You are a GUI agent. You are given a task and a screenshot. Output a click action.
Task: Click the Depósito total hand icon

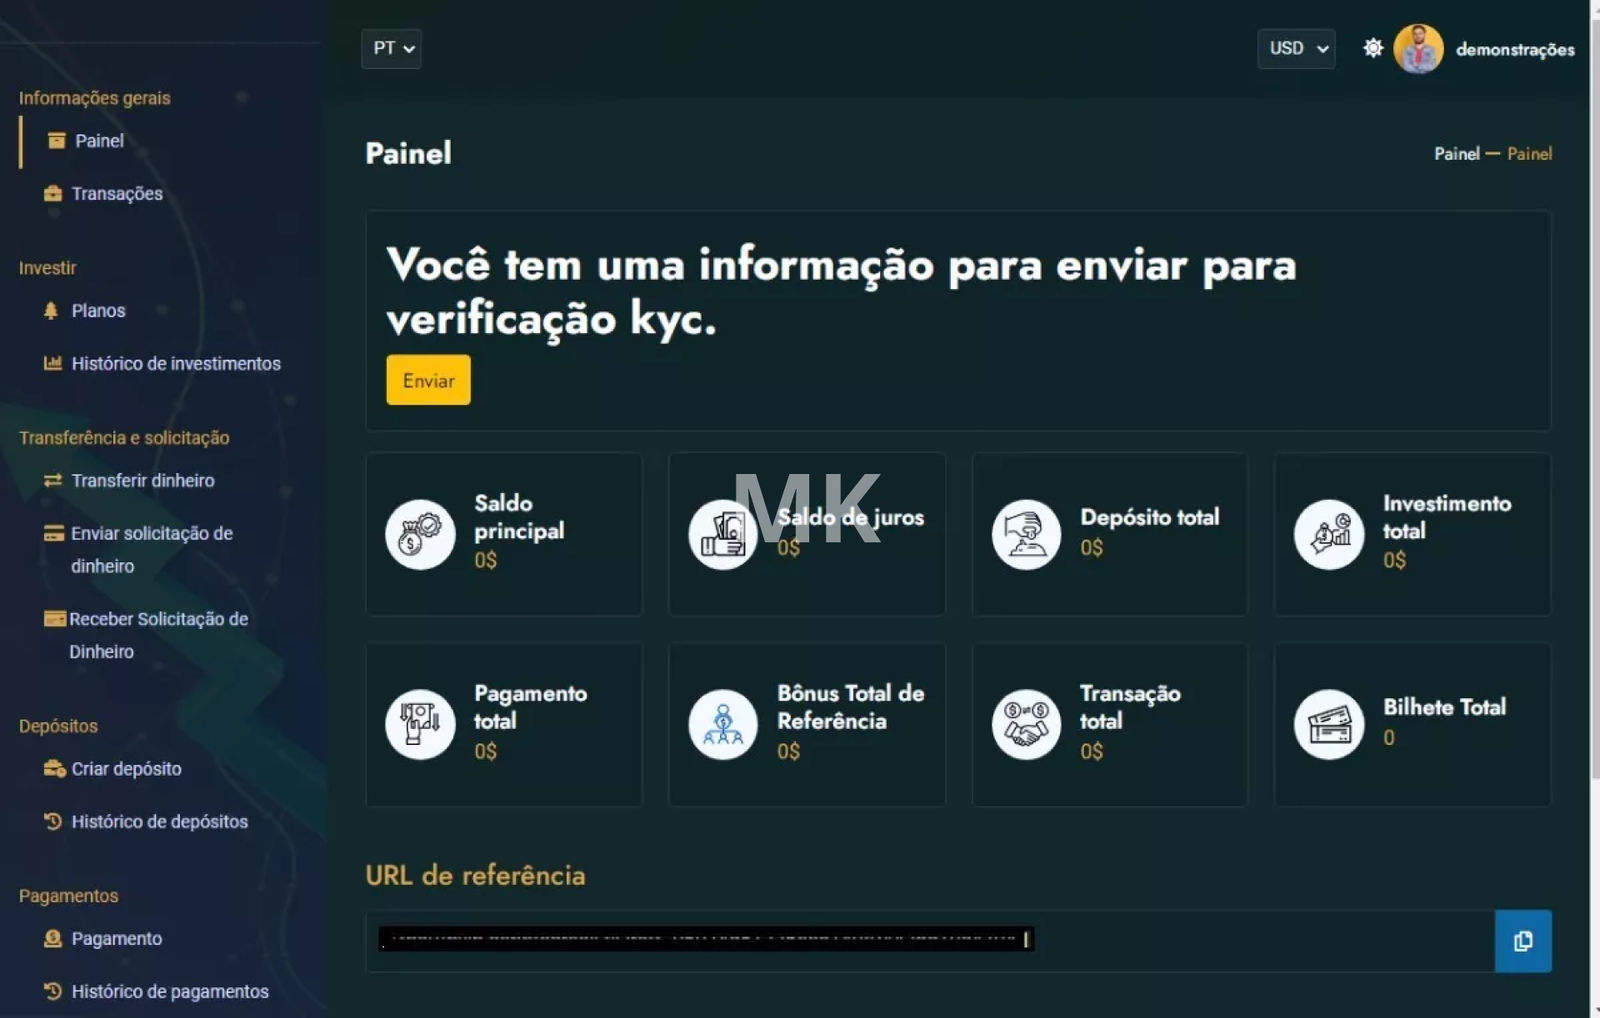tap(1026, 534)
